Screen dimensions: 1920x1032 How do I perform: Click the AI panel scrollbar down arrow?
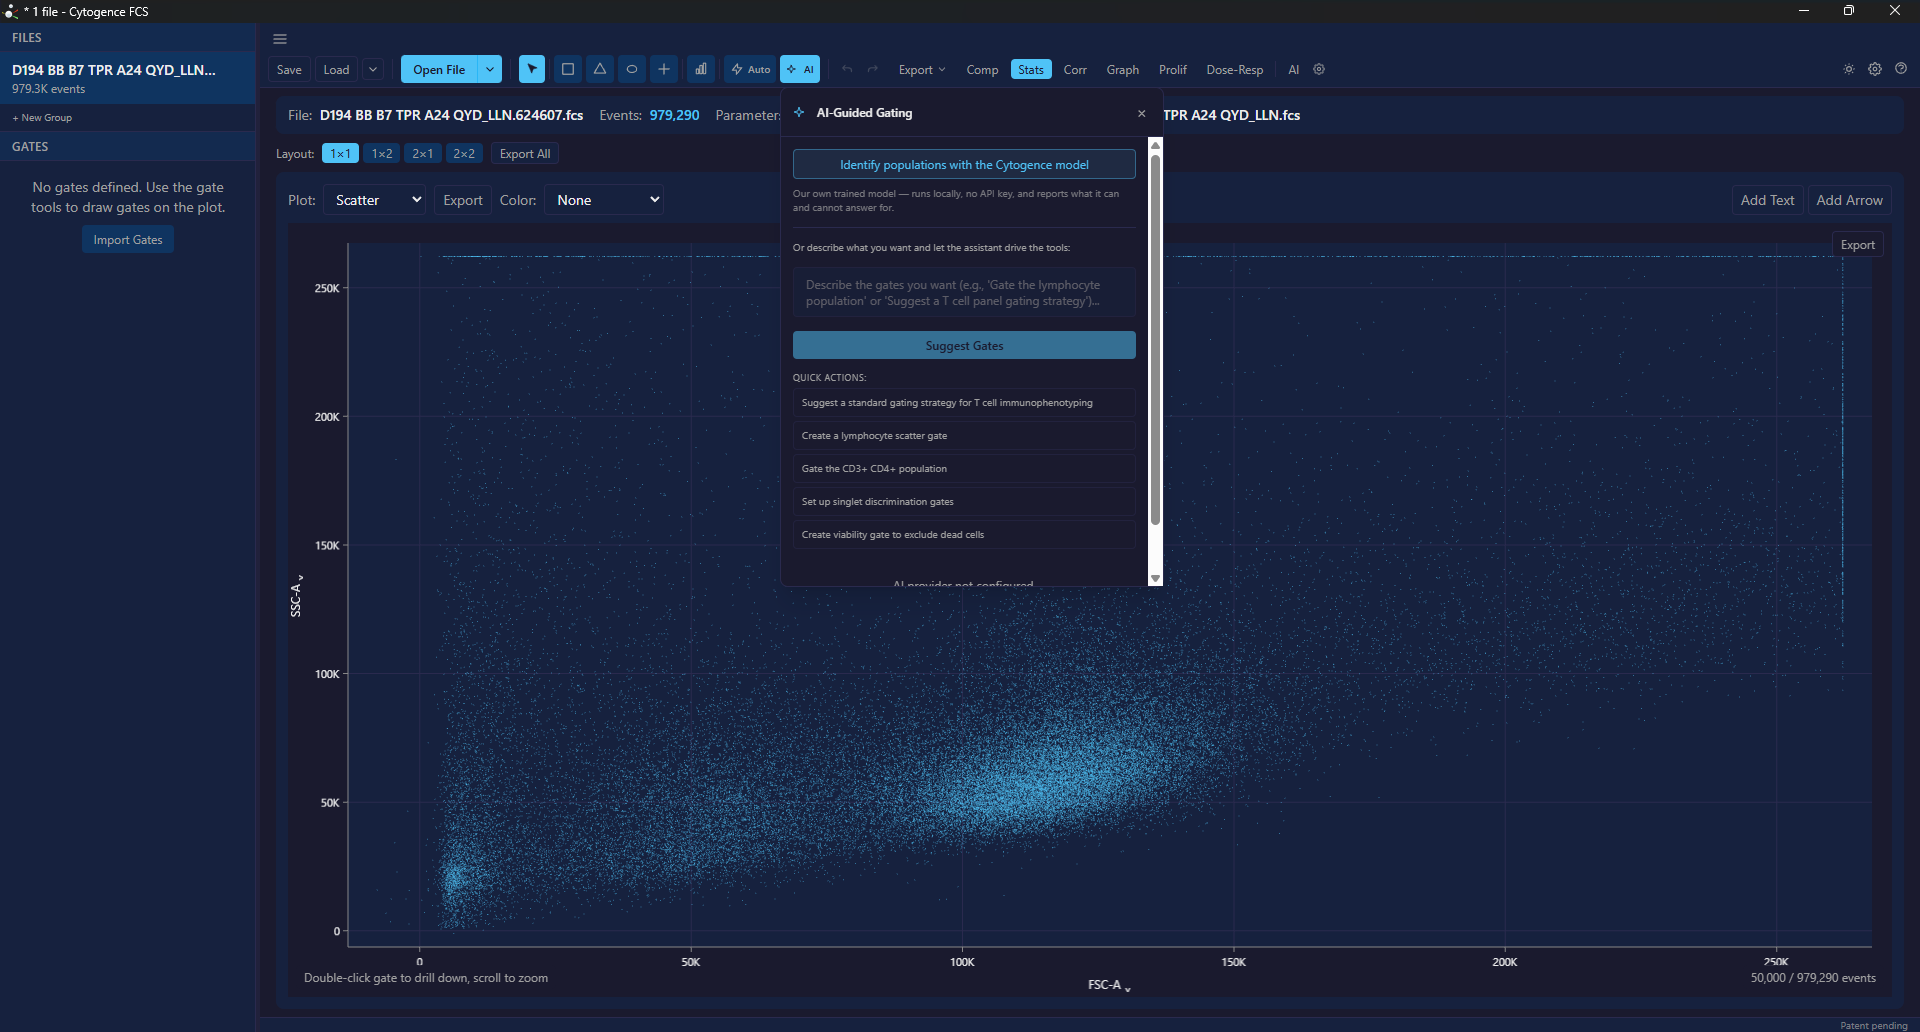[x=1155, y=579]
